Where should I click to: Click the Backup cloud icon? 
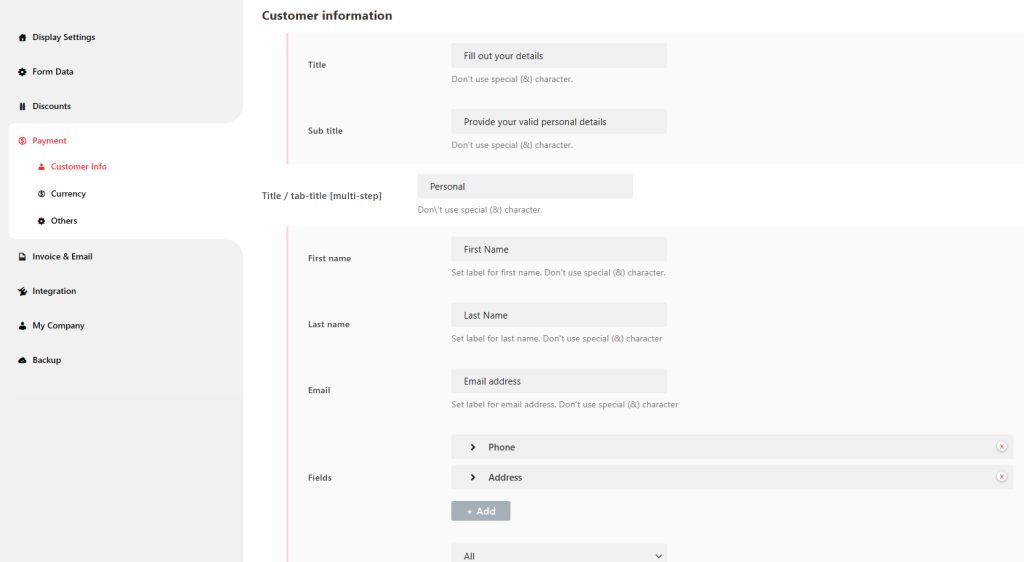[22, 360]
